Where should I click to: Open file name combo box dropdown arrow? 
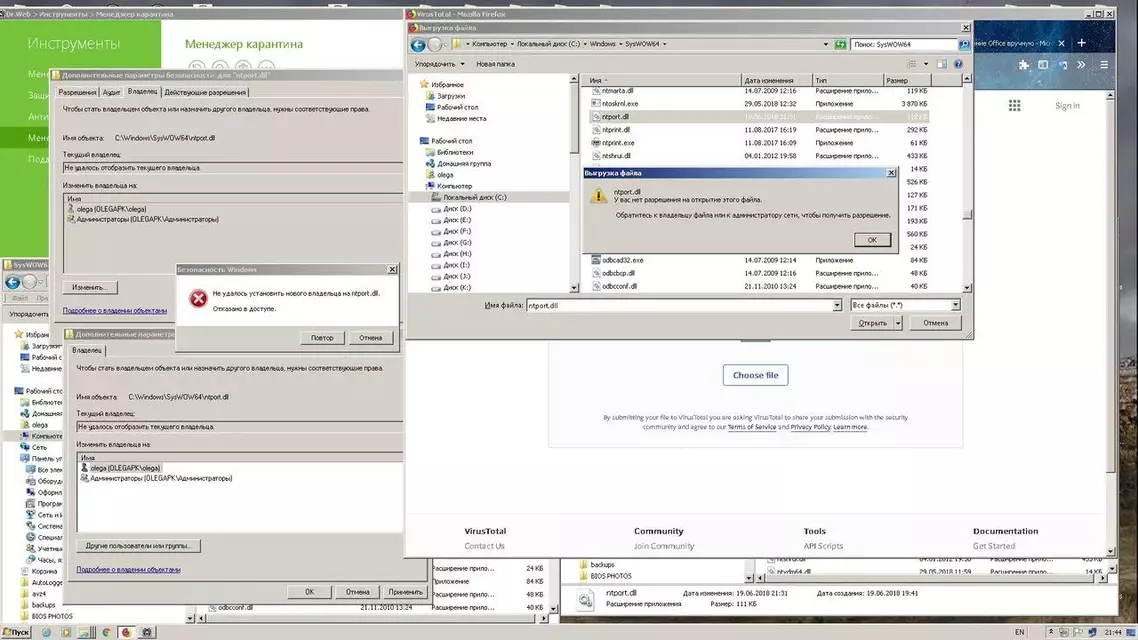(x=837, y=305)
